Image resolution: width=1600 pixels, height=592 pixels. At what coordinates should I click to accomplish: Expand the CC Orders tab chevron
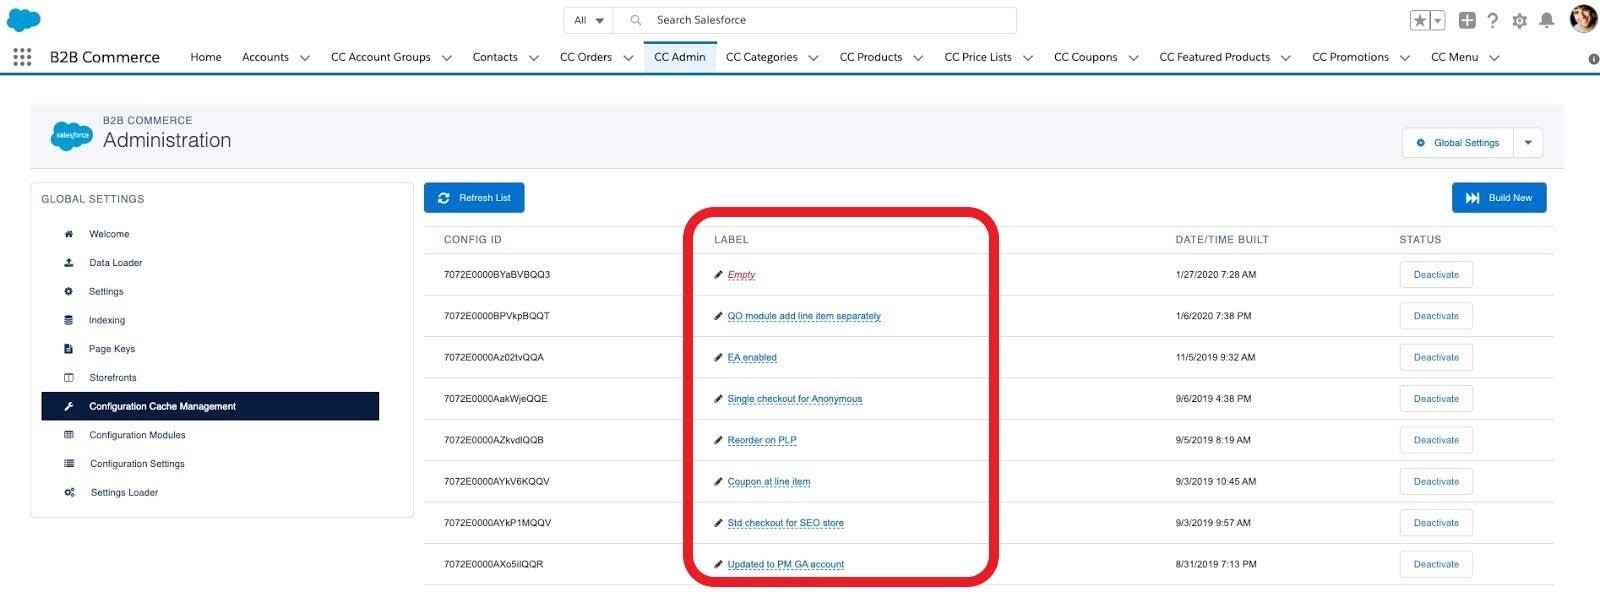tap(628, 58)
